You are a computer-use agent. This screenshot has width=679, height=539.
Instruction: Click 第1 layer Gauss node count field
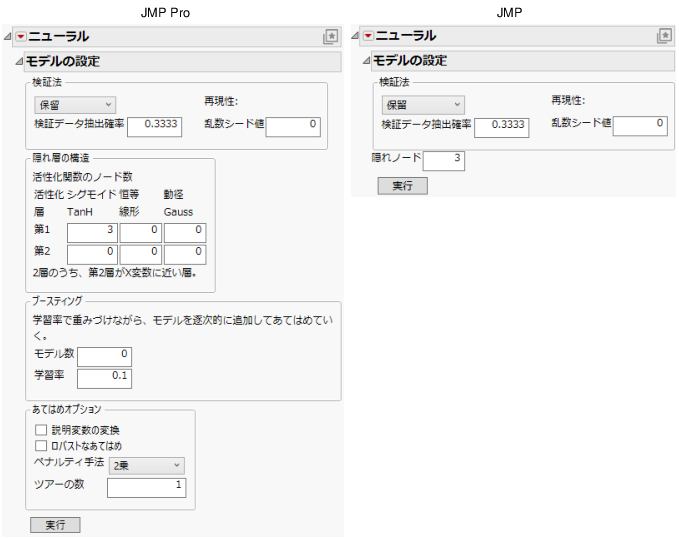(185, 232)
